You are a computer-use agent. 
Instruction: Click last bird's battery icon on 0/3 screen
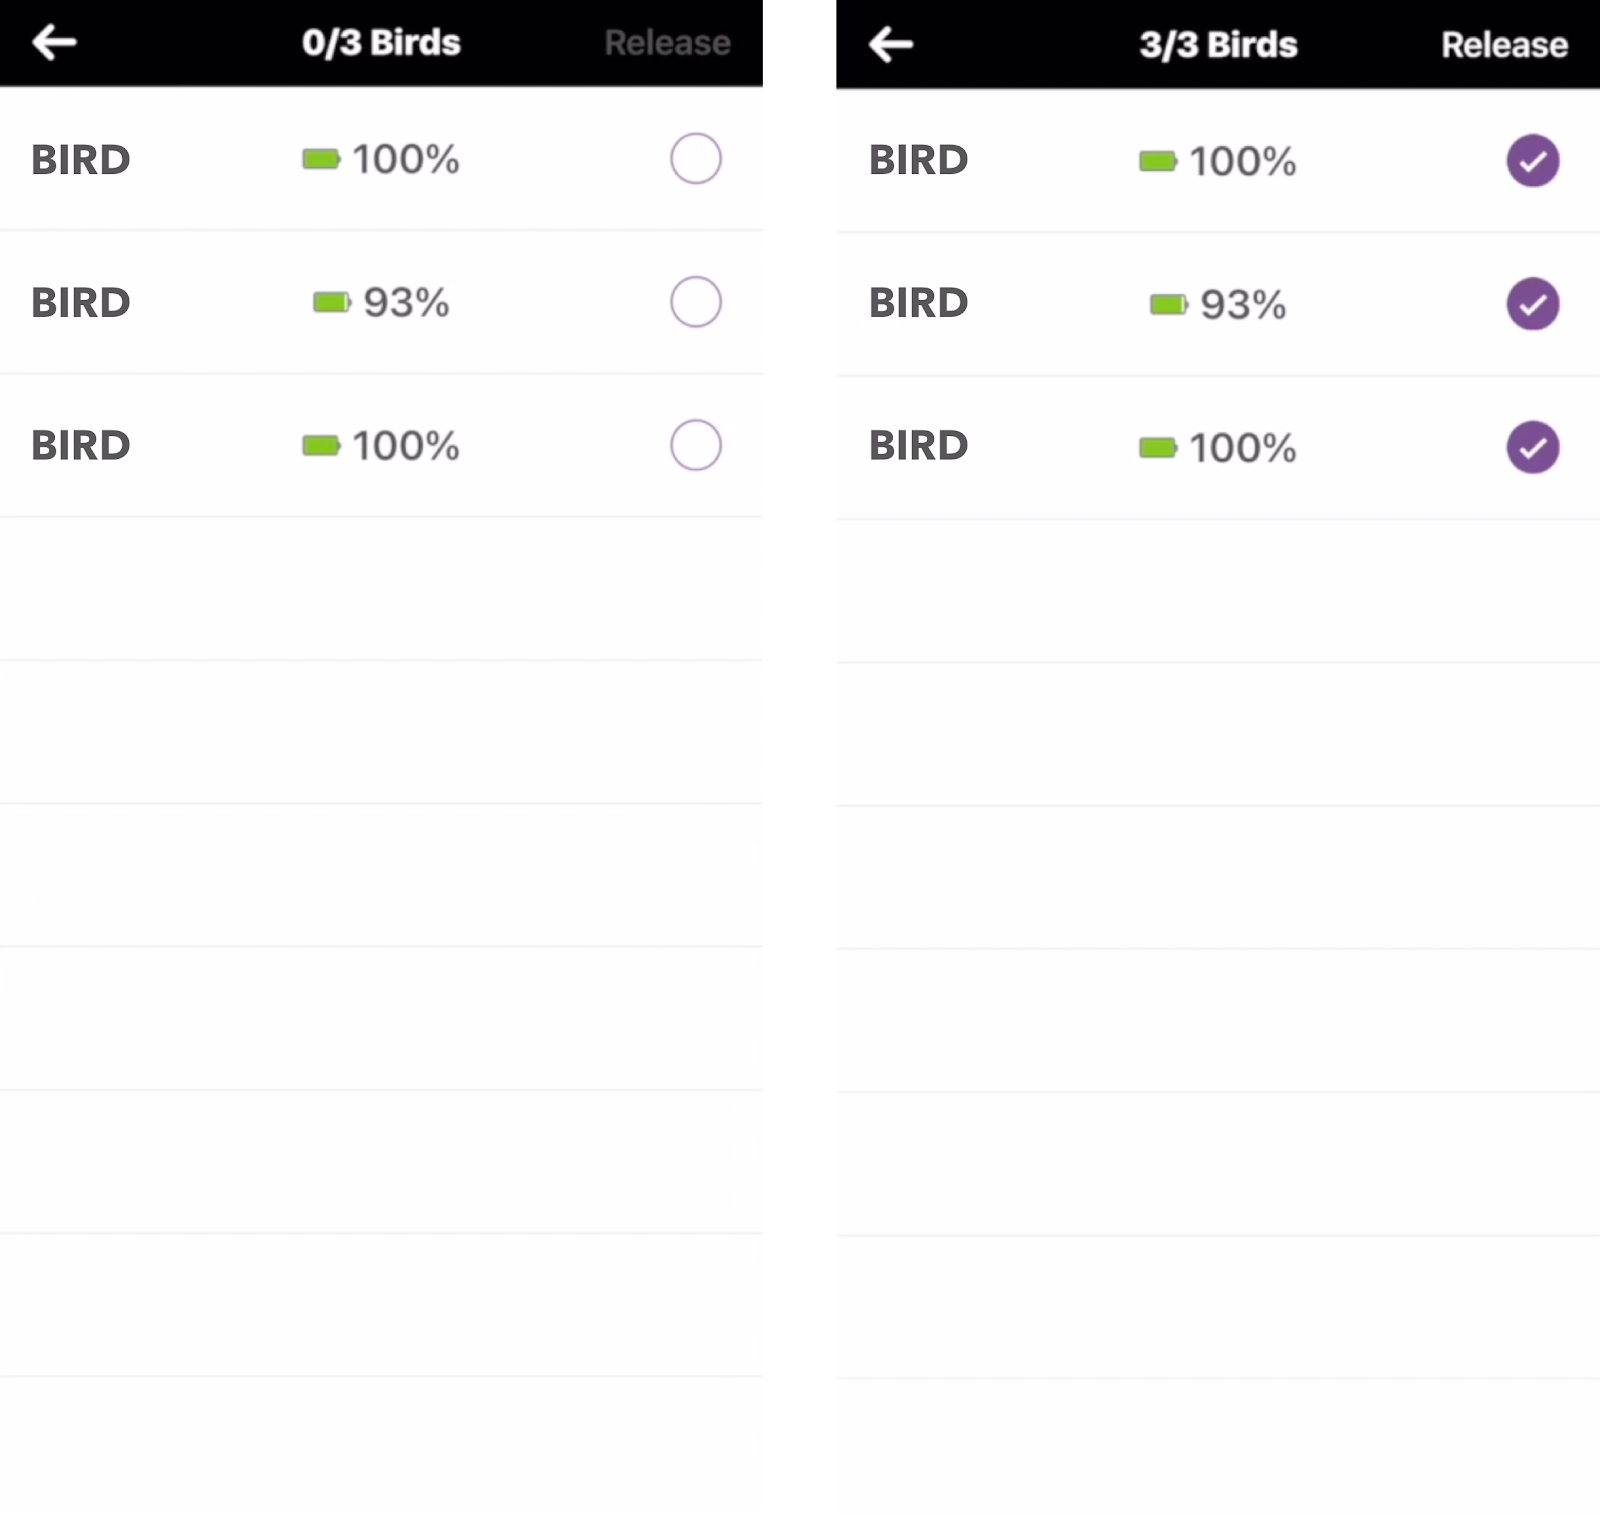pyautogui.click(x=321, y=445)
